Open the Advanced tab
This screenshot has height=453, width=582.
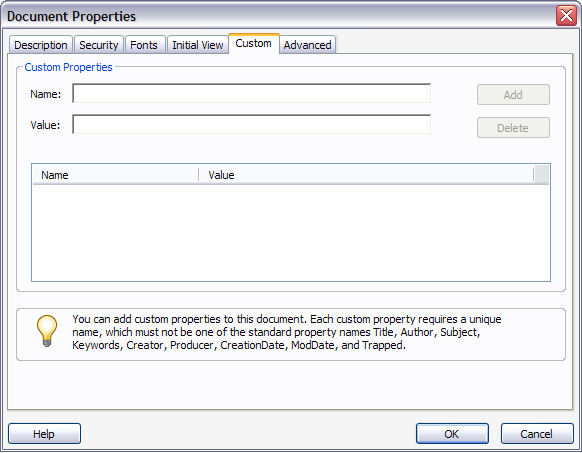click(x=307, y=45)
